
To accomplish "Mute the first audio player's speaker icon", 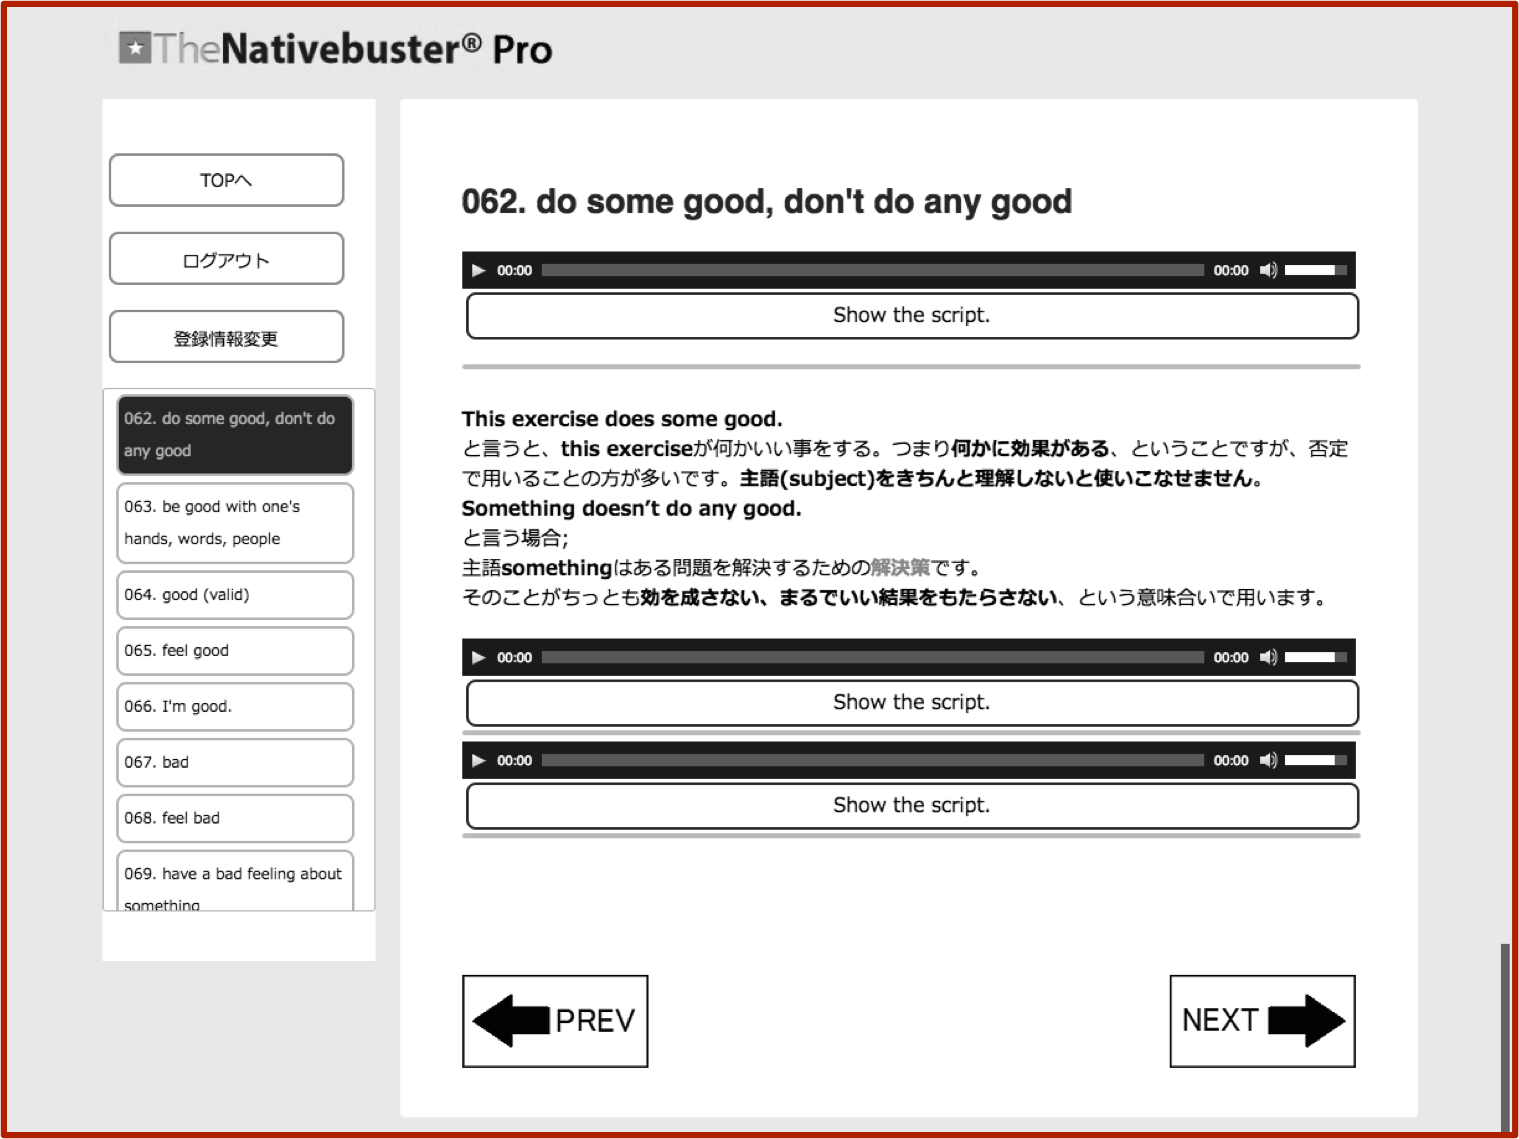I will (1268, 270).
